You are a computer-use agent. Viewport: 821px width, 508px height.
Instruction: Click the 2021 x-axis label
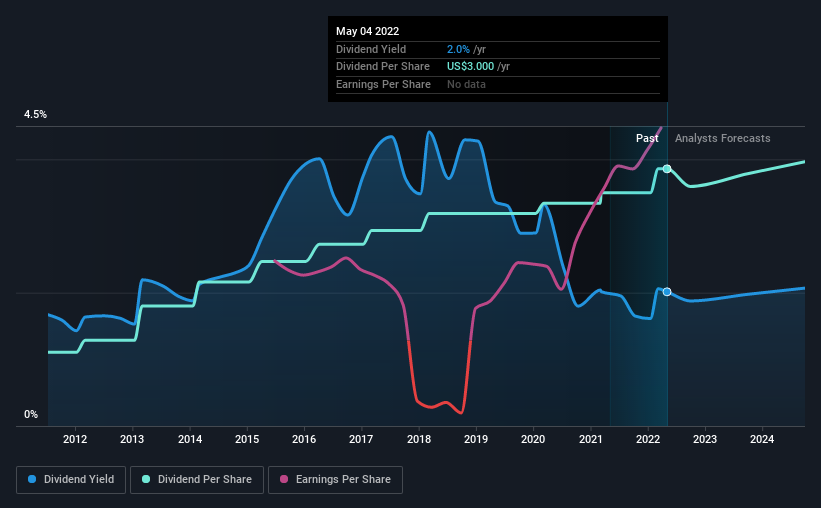(591, 439)
